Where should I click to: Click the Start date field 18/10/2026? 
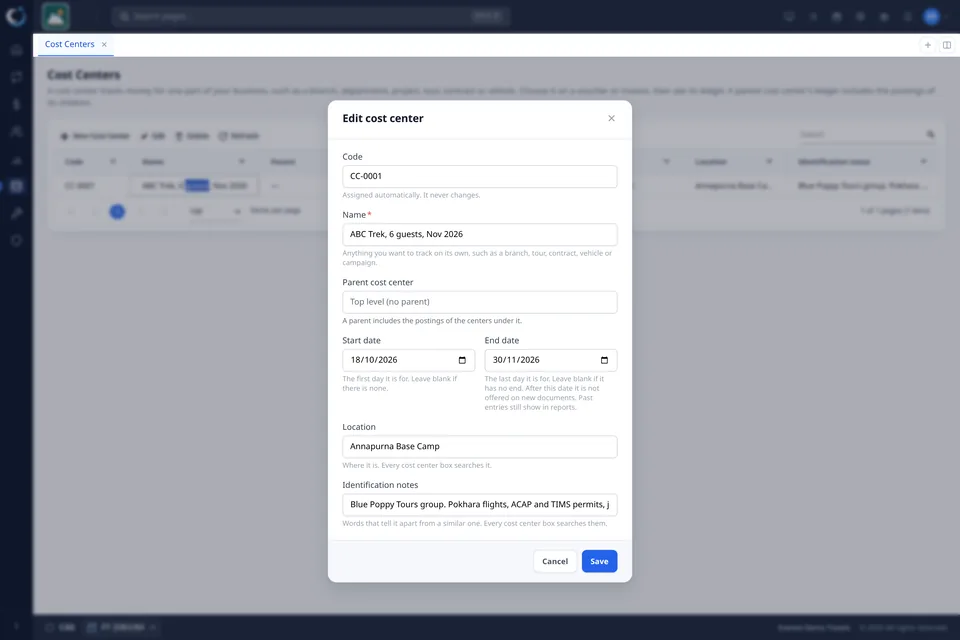pos(408,360)
